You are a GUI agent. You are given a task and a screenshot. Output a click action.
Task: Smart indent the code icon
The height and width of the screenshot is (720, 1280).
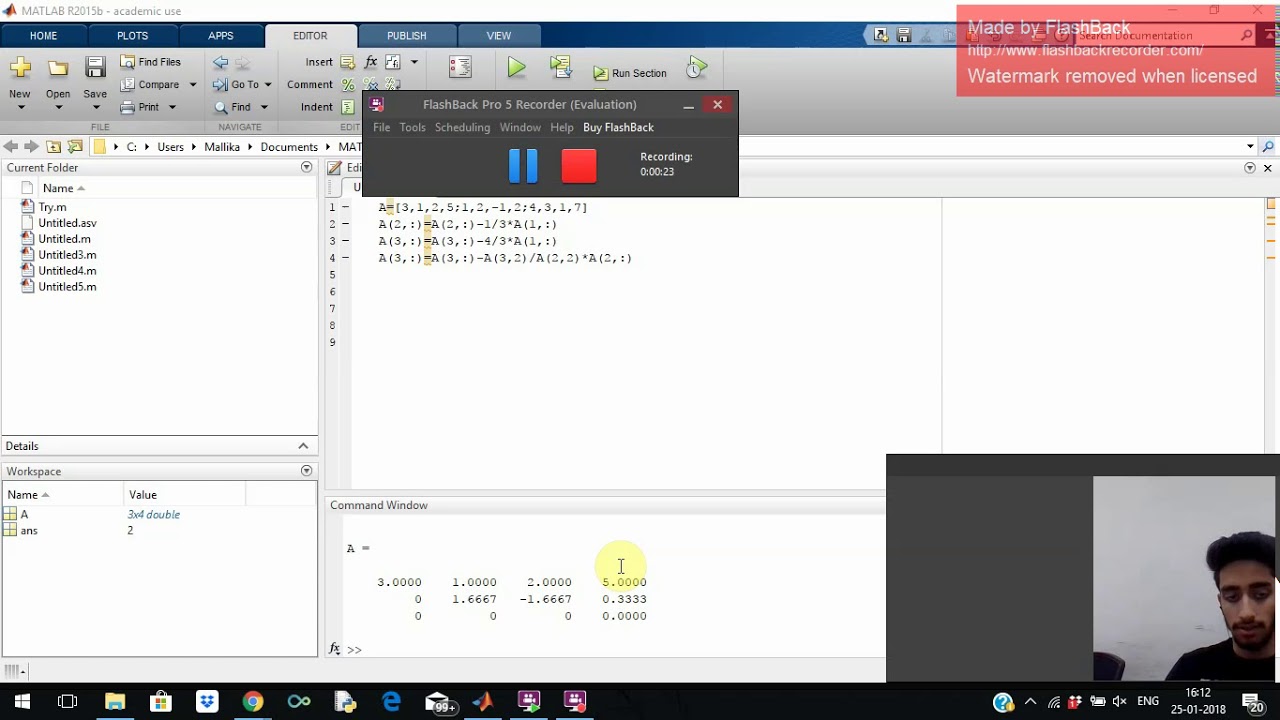[x=348, y=107]
